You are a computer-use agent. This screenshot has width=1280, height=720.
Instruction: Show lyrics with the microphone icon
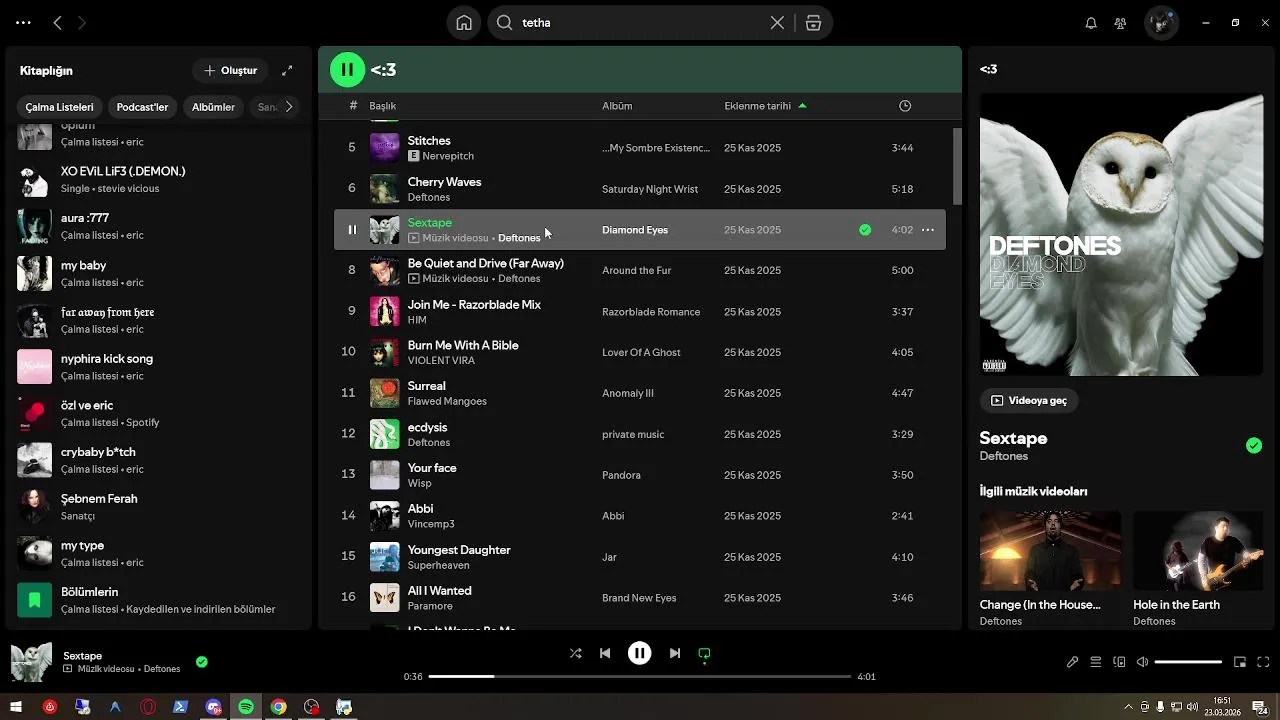(1072, 662)
